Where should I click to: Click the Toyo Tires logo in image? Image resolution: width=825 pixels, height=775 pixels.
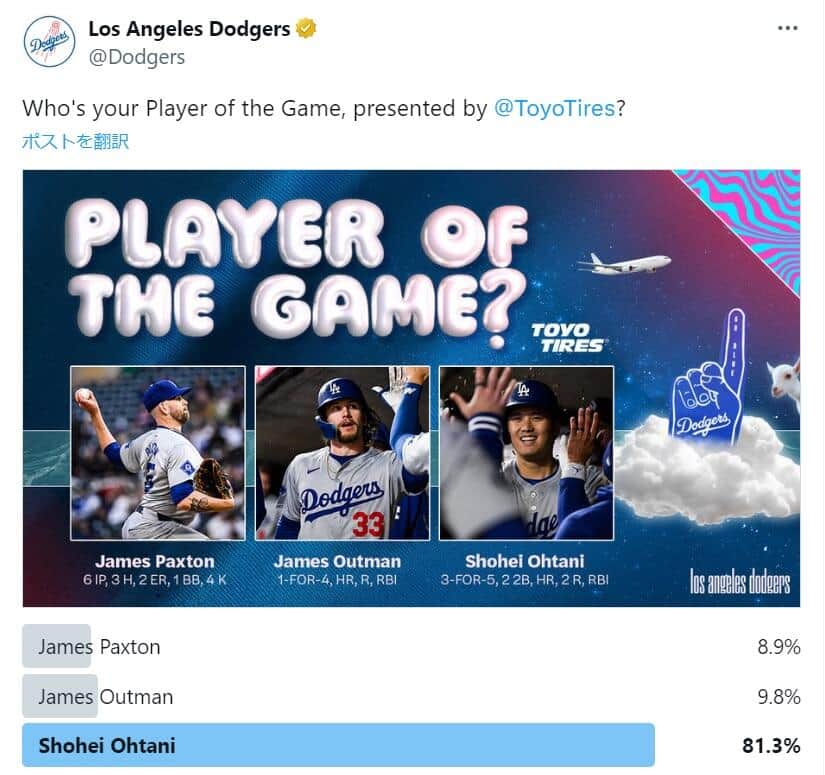(x=567, y=337)
